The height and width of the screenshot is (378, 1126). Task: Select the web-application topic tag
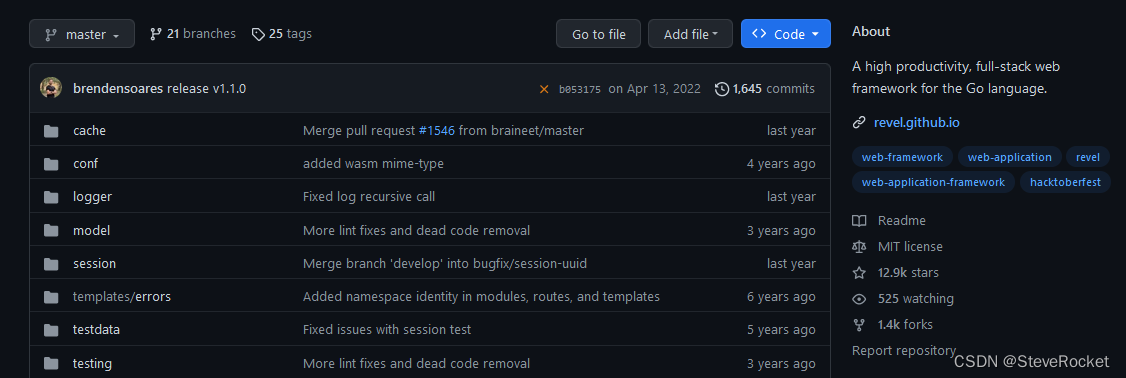click(1009, 157)
